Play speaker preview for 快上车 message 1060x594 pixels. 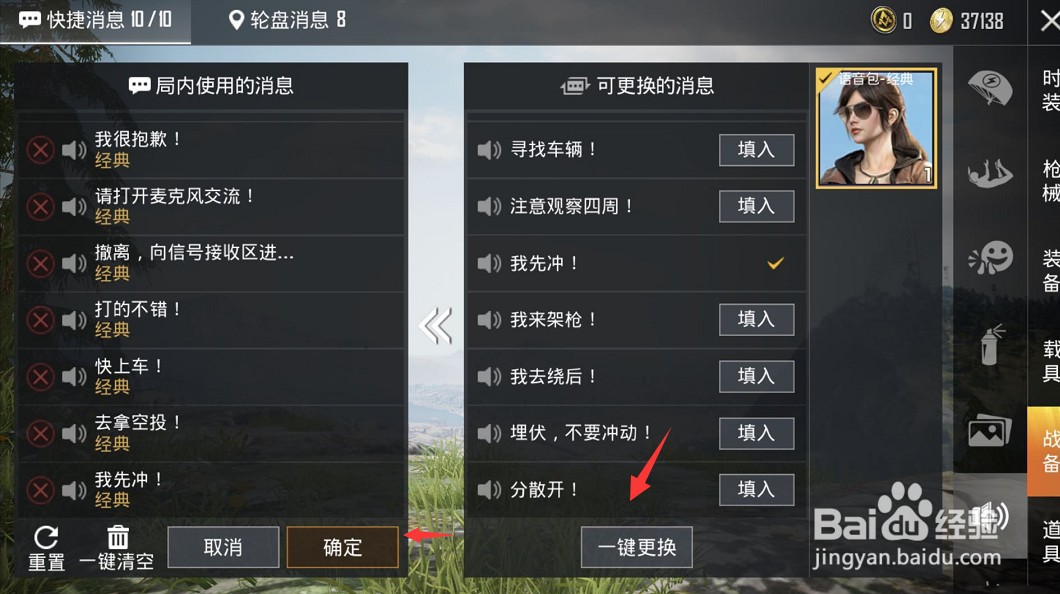pyautogui.click(x=74, y=376)
